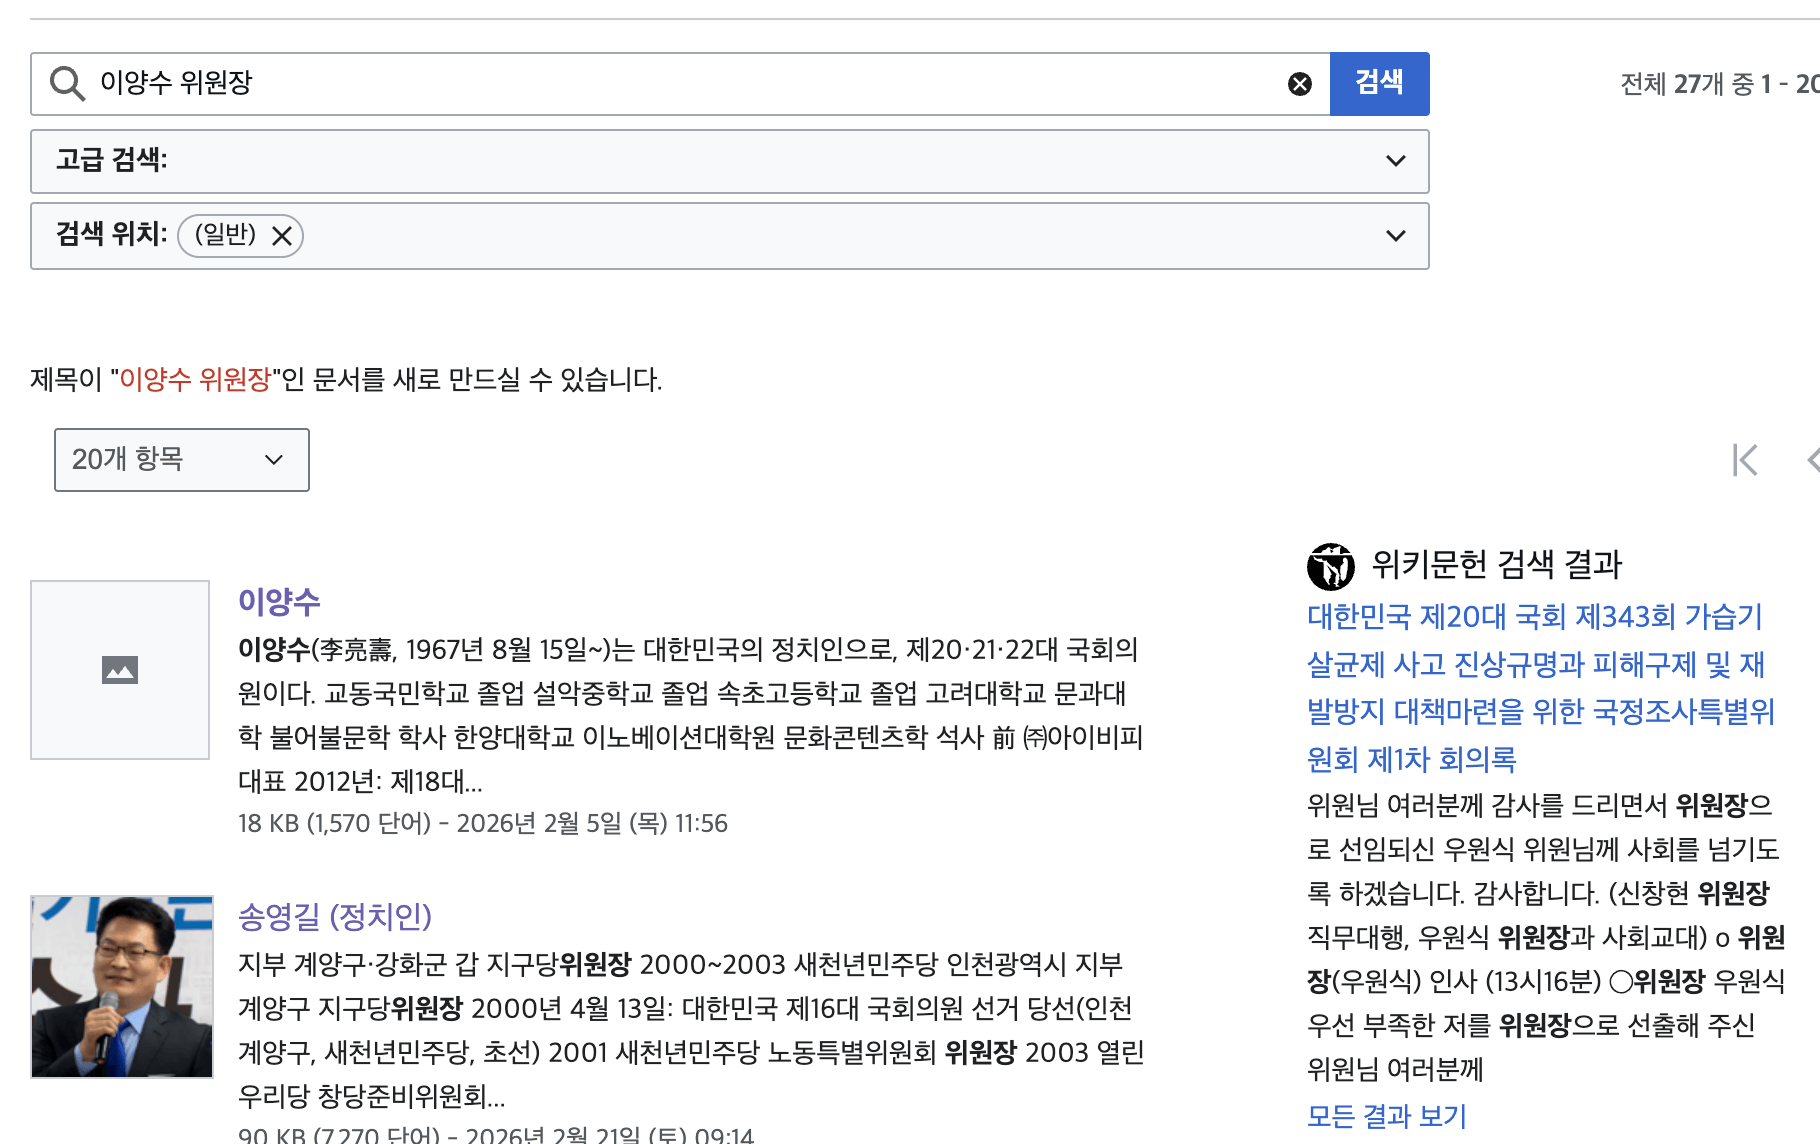Click the previous page arrow icon
The image size is (1820, 1144).
[x=1812, y=460]
